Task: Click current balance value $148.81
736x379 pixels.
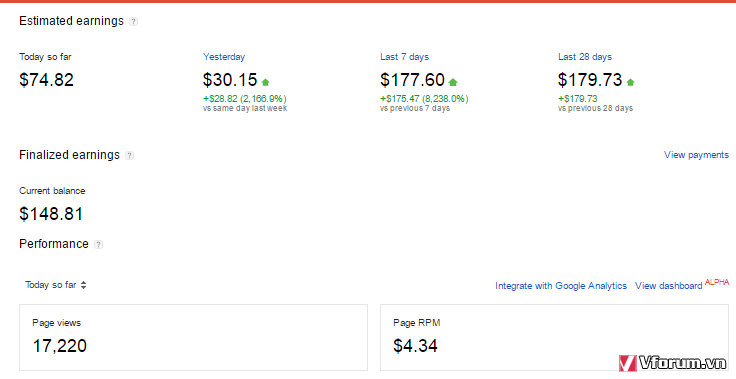Action: (51, 214)
